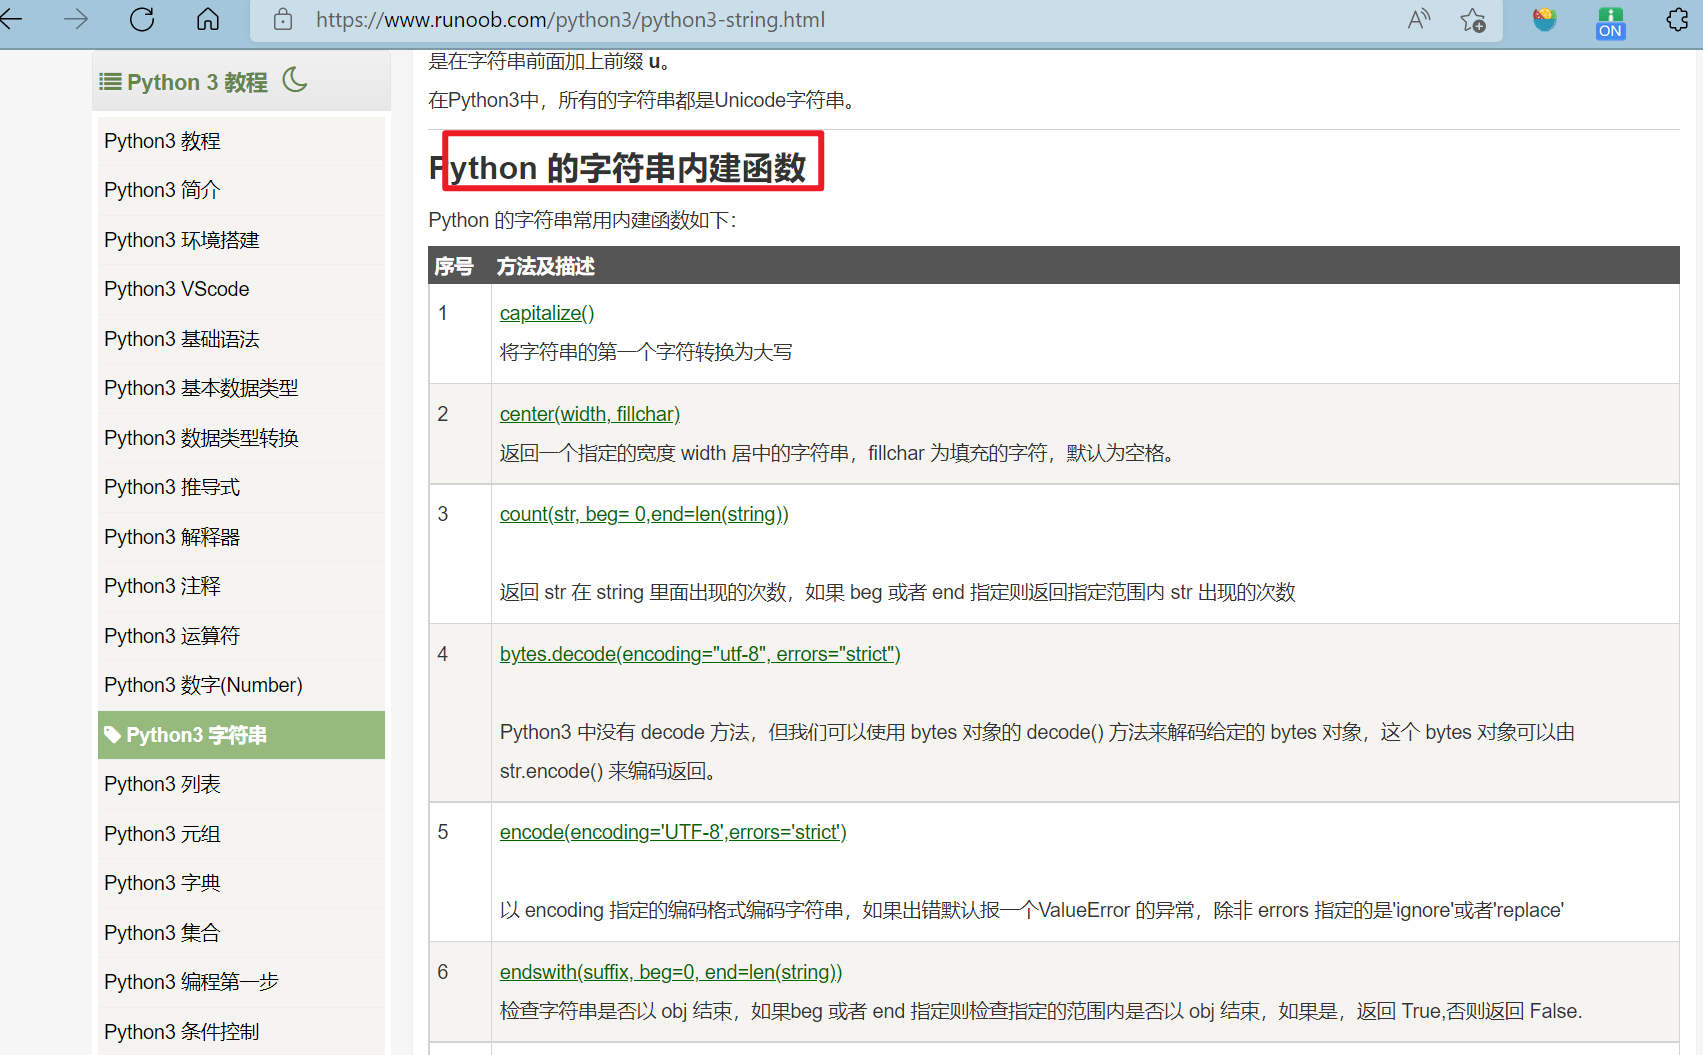Open the green ON extension
The image size is (1703, 1055).
click(x=1610, y=19)
